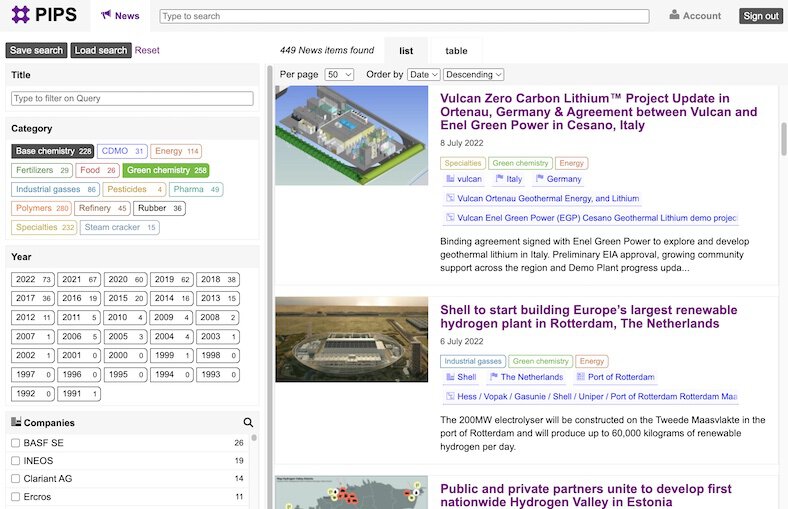Image resolution: width=788 pixels, height=509 pixels.
Task: Toggle the Energy category filter
Action: [176, 151]
